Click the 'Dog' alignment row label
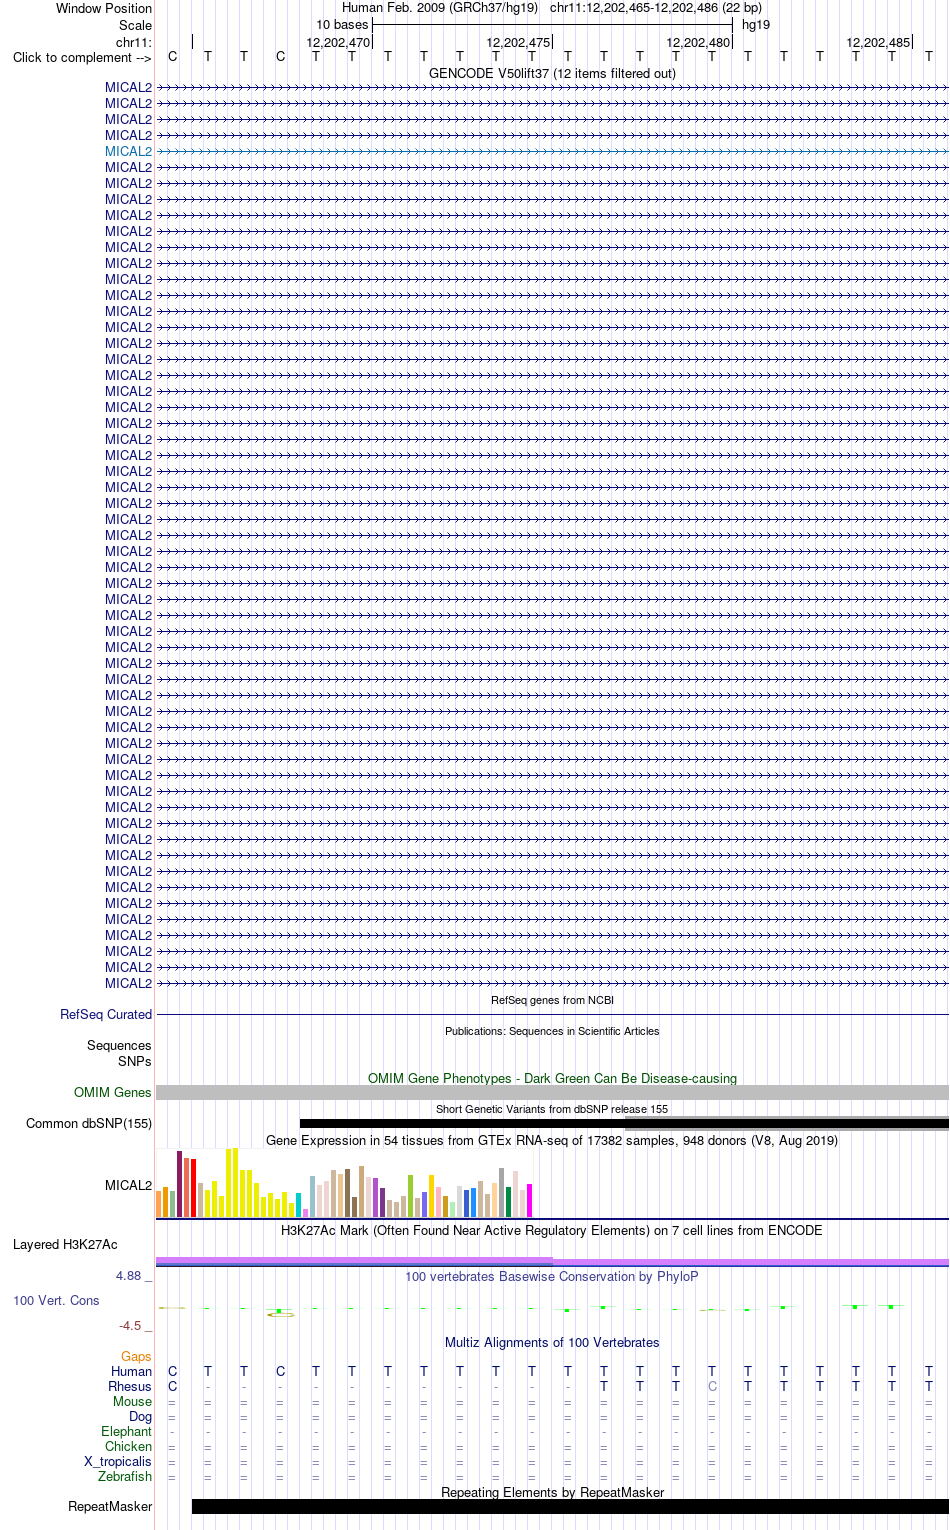The height and width of the screenshot is (1530, 950). (x=141, y=1416)
